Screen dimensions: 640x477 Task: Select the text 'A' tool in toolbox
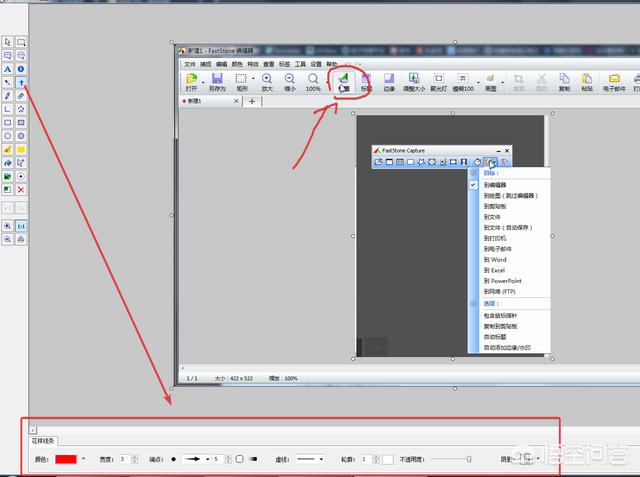point(8,69)
